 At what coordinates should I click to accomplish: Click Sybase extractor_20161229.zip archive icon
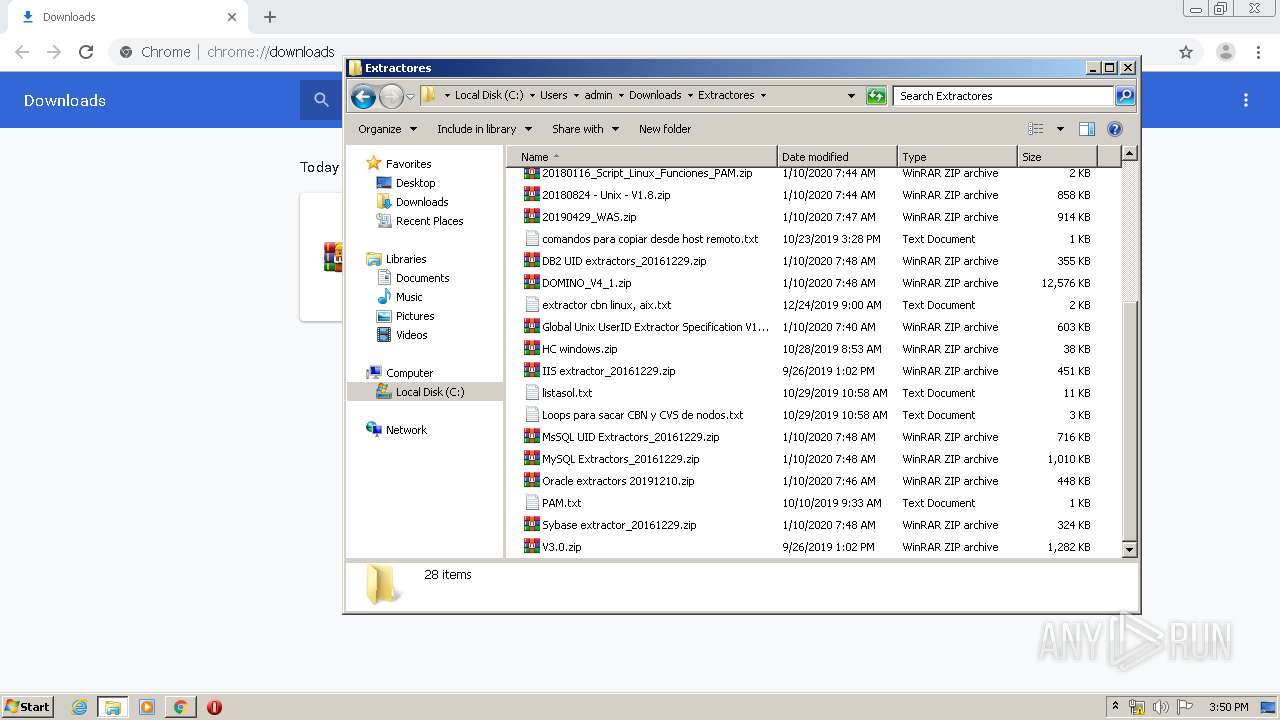click(x=532, y=524)
